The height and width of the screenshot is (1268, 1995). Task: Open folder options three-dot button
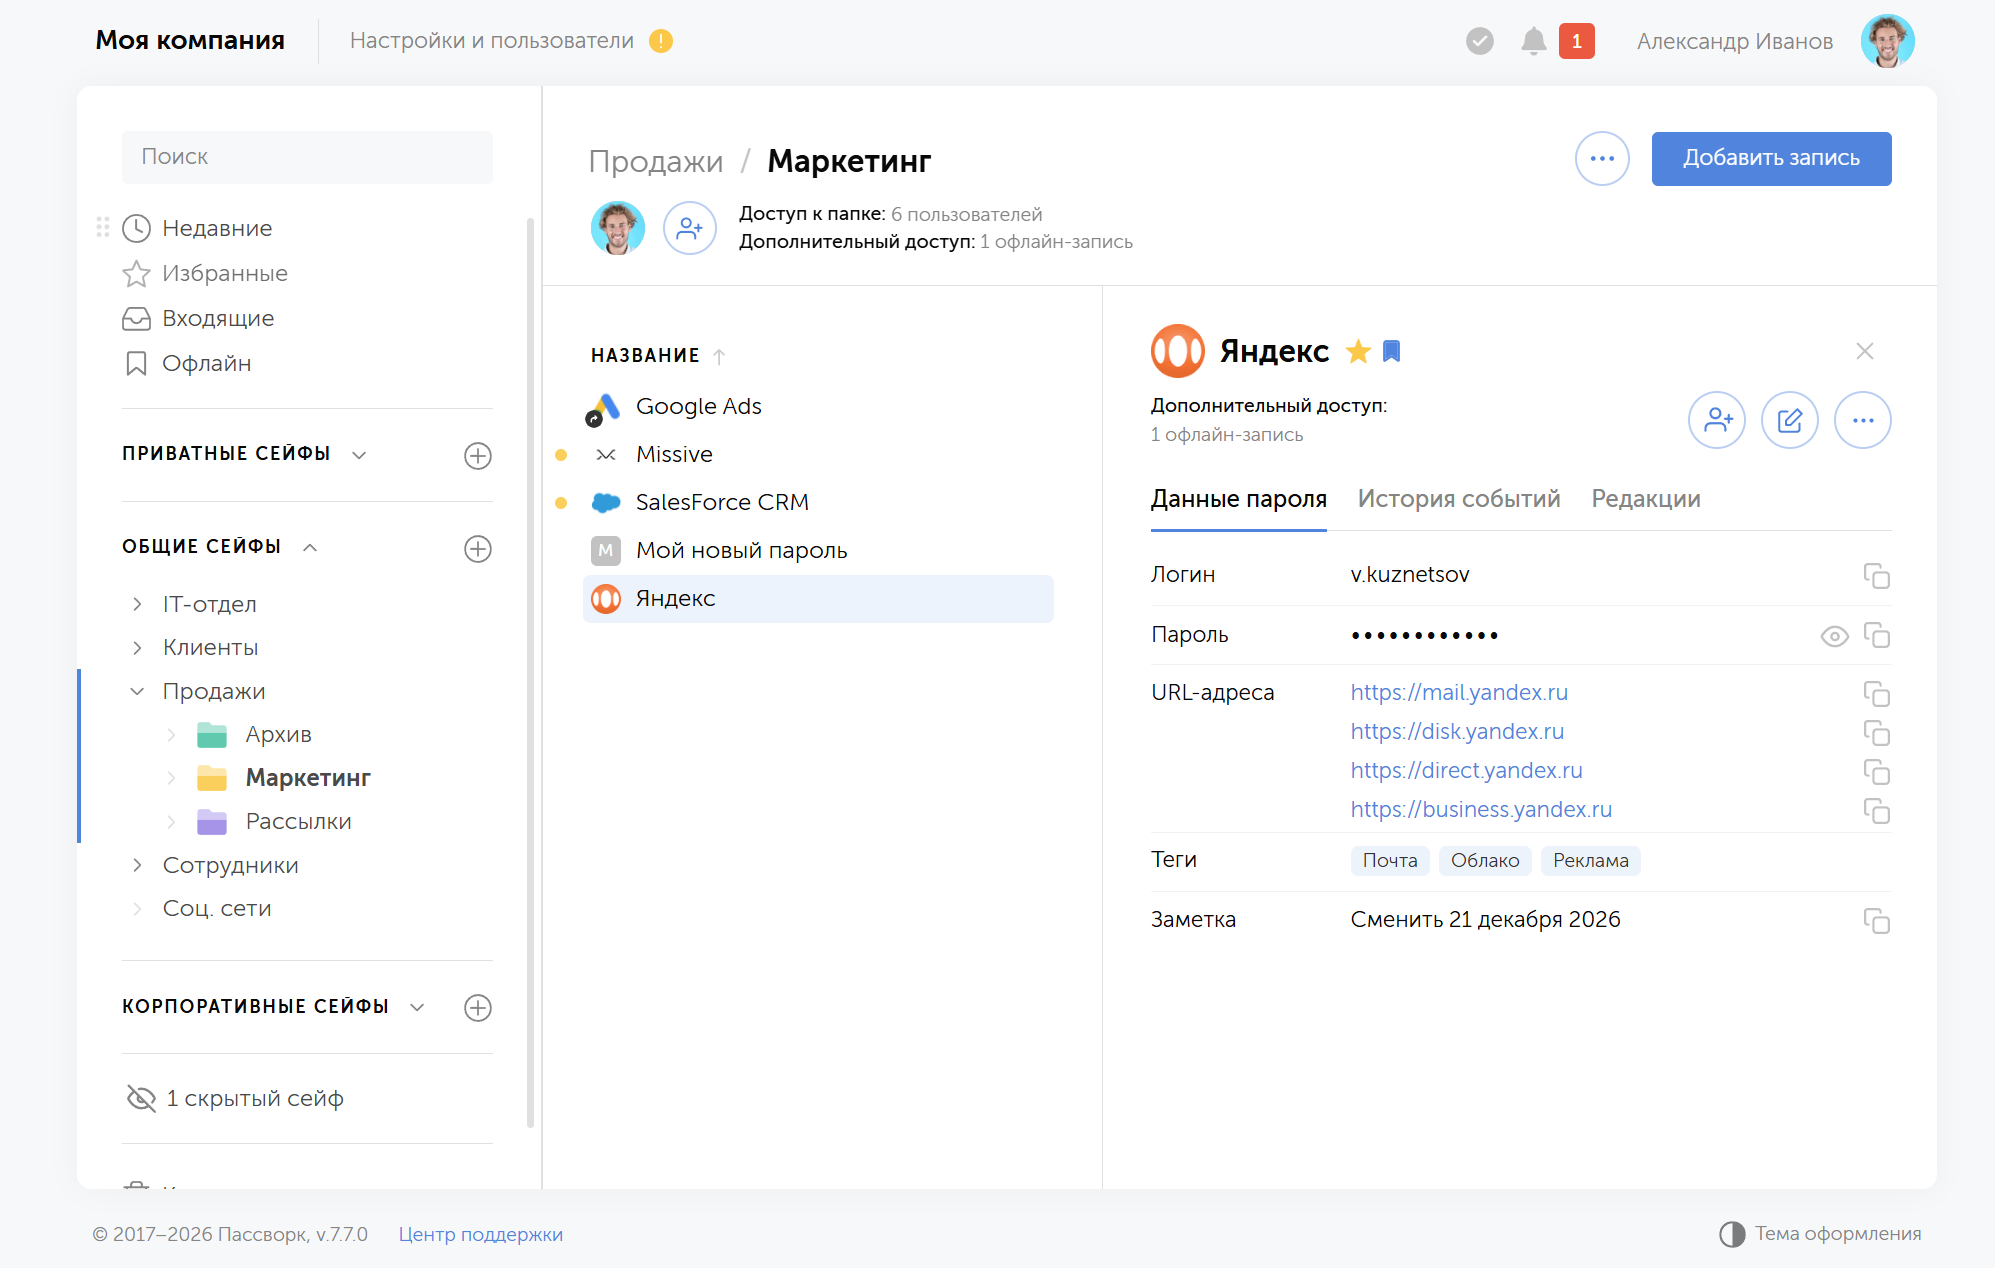pos(1602,159)
